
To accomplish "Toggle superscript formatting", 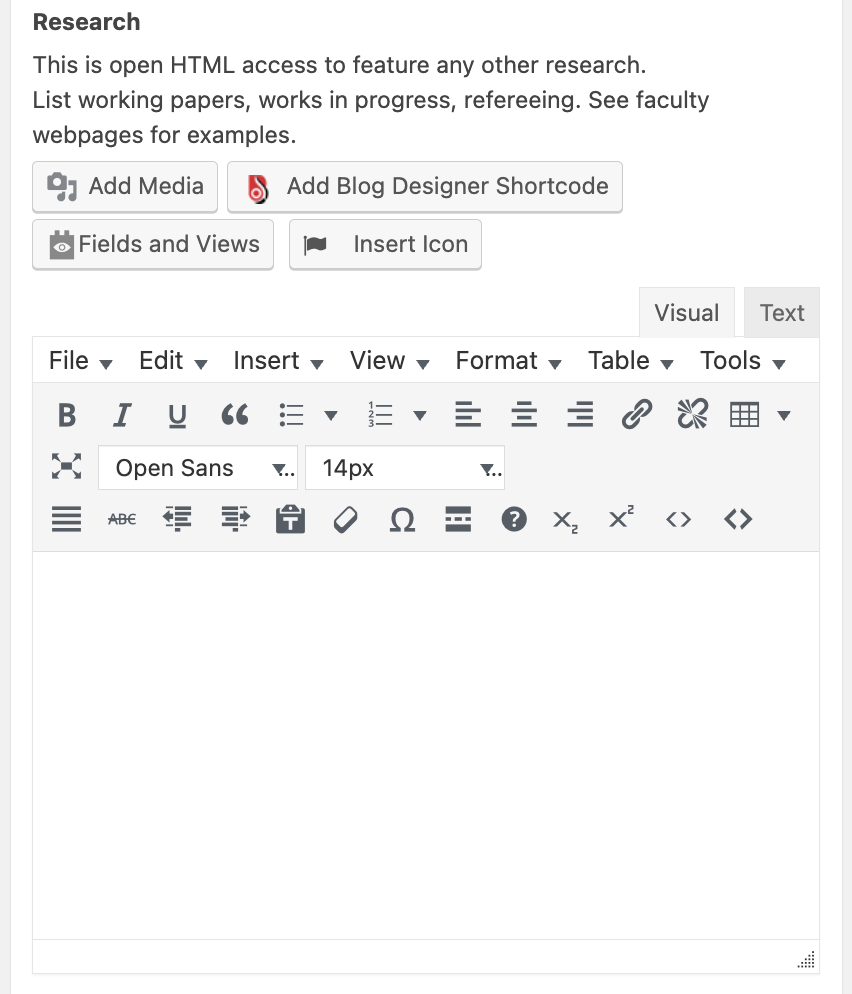I will click(621, 519).
